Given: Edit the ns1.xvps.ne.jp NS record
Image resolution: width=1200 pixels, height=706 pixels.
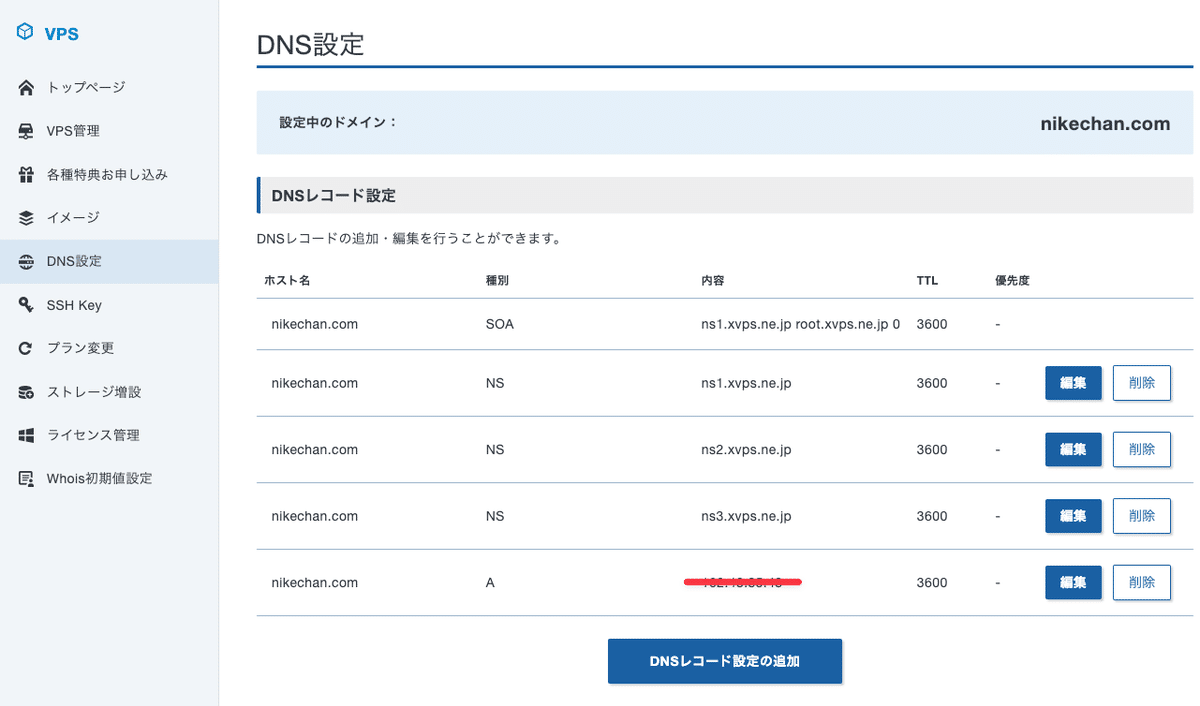Looking at the screenshot, I should point(1073,383).
